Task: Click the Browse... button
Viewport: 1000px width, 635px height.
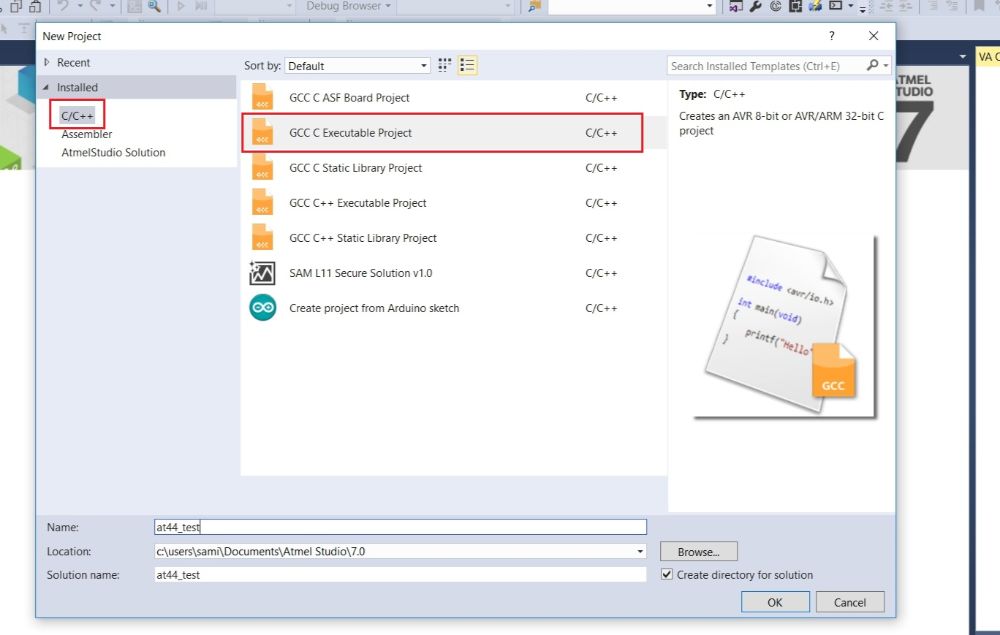Action: point(698,551)
